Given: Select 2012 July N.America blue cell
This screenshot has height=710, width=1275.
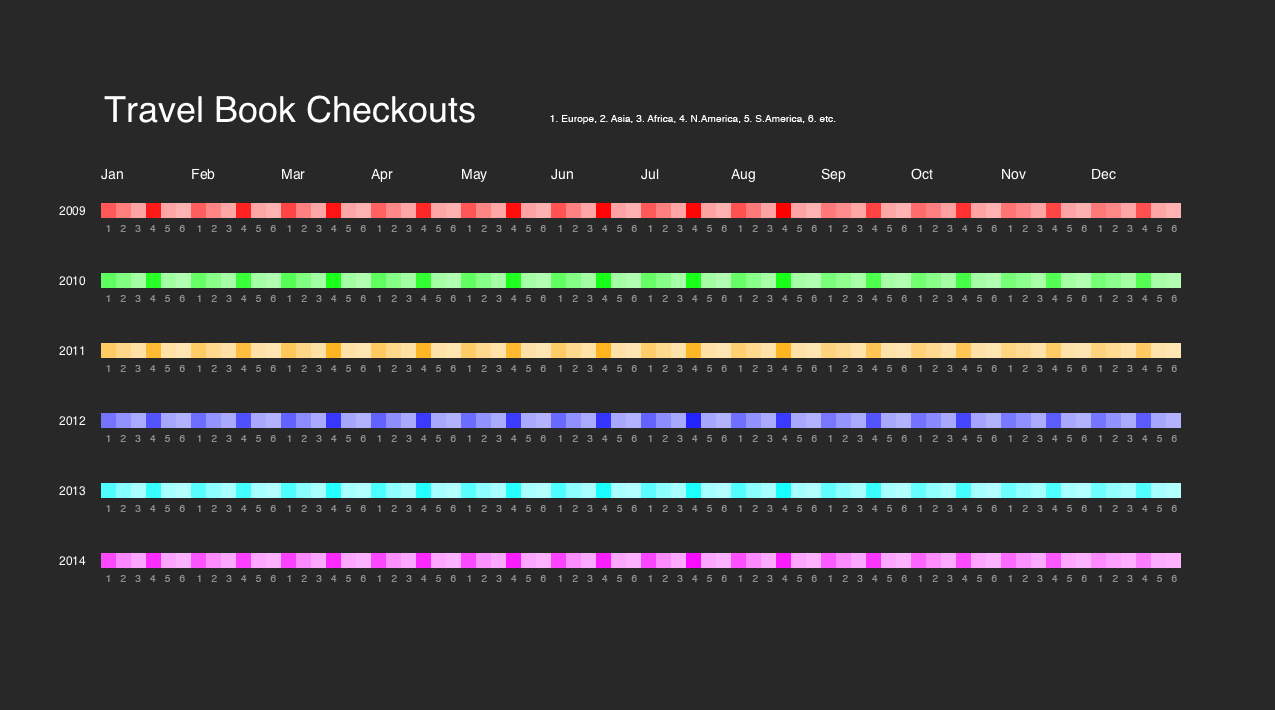Looking at the screenshot, I should click(x=693, y=421).
